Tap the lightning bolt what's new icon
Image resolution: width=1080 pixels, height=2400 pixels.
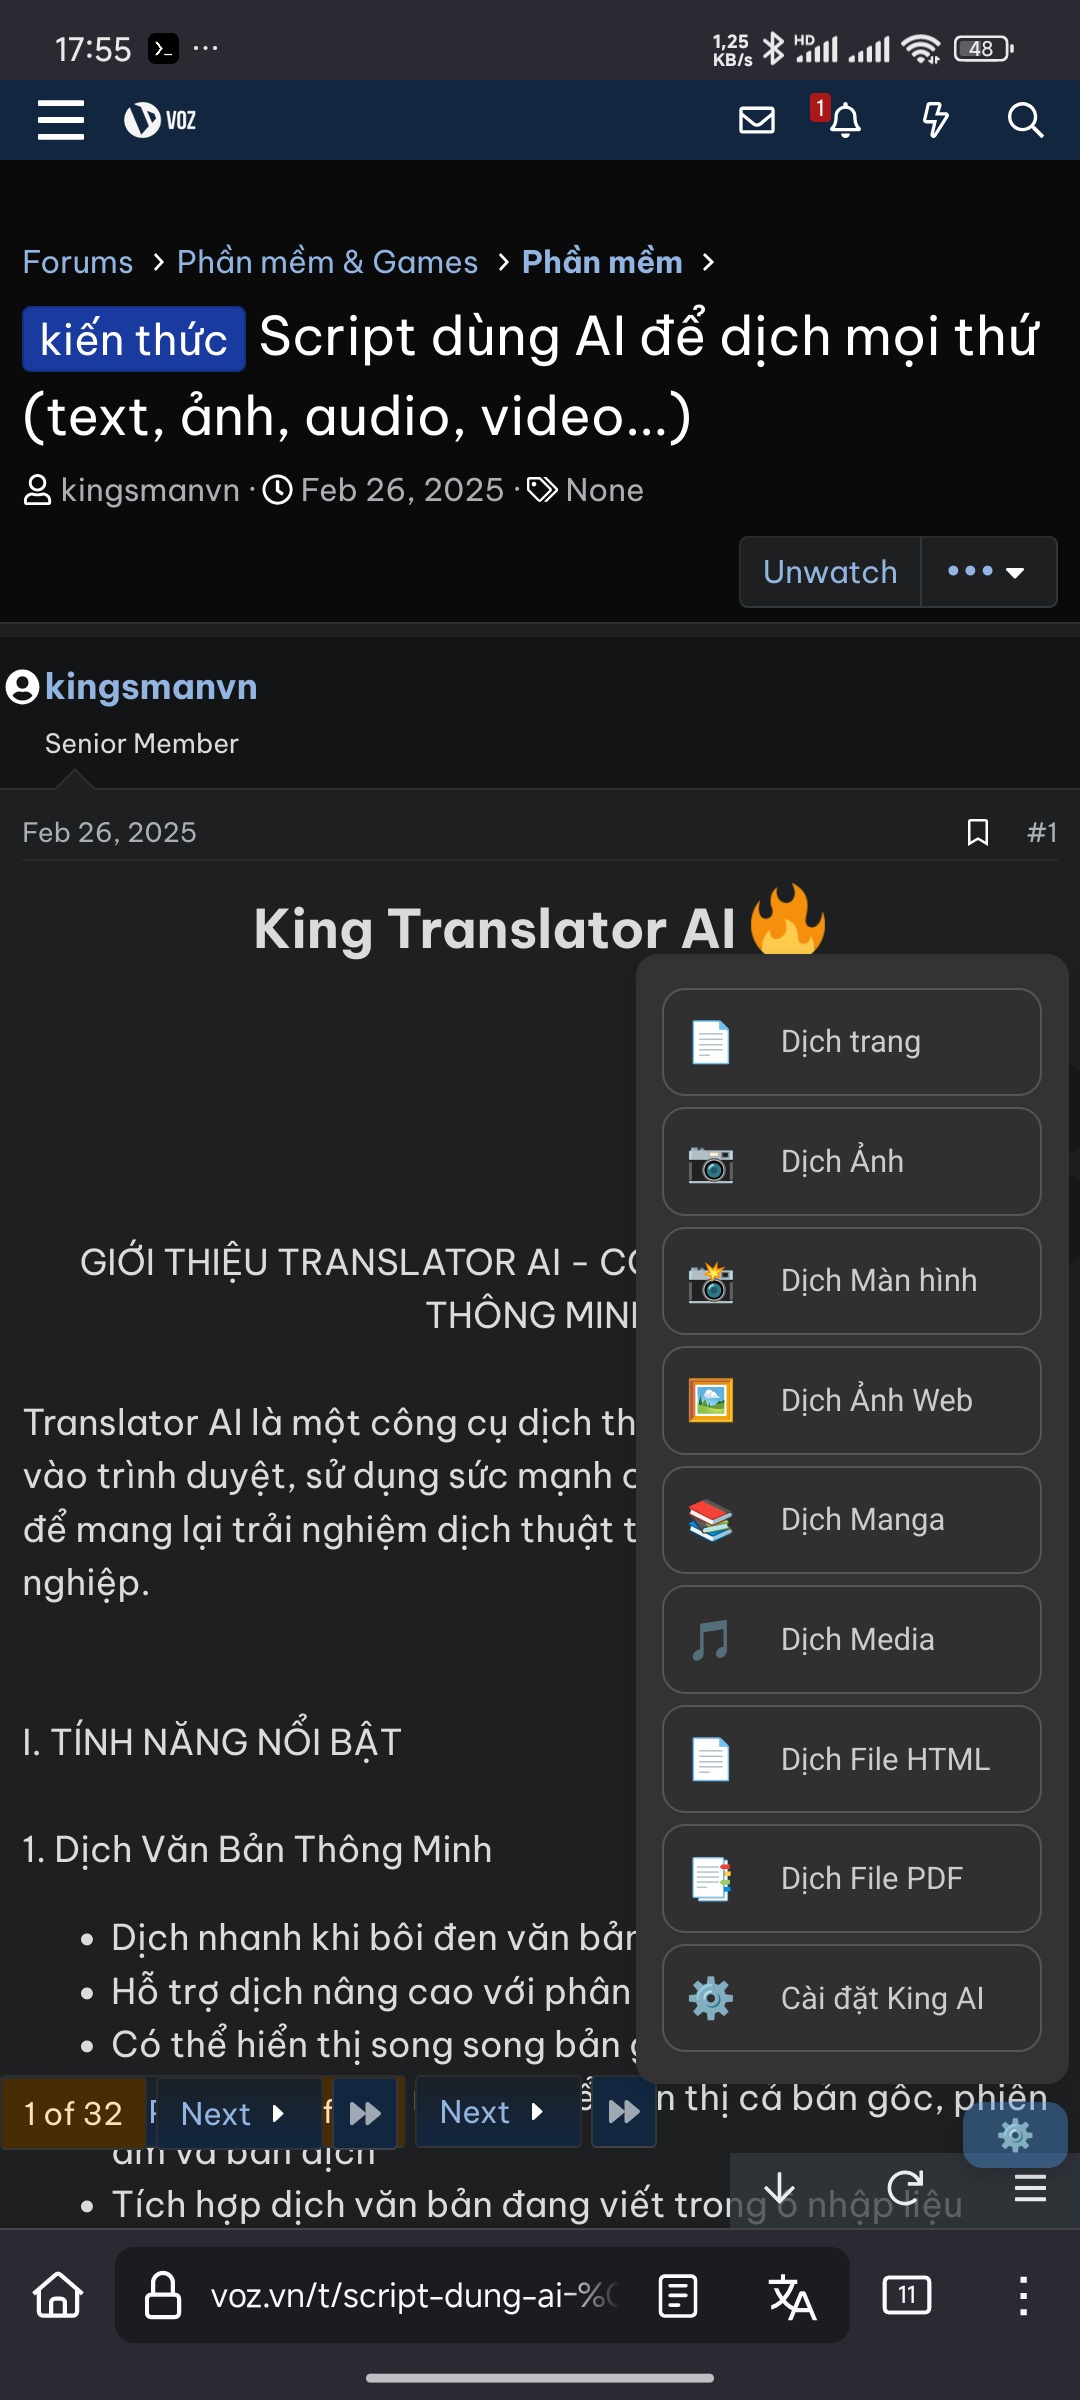[x=935, y=120]
